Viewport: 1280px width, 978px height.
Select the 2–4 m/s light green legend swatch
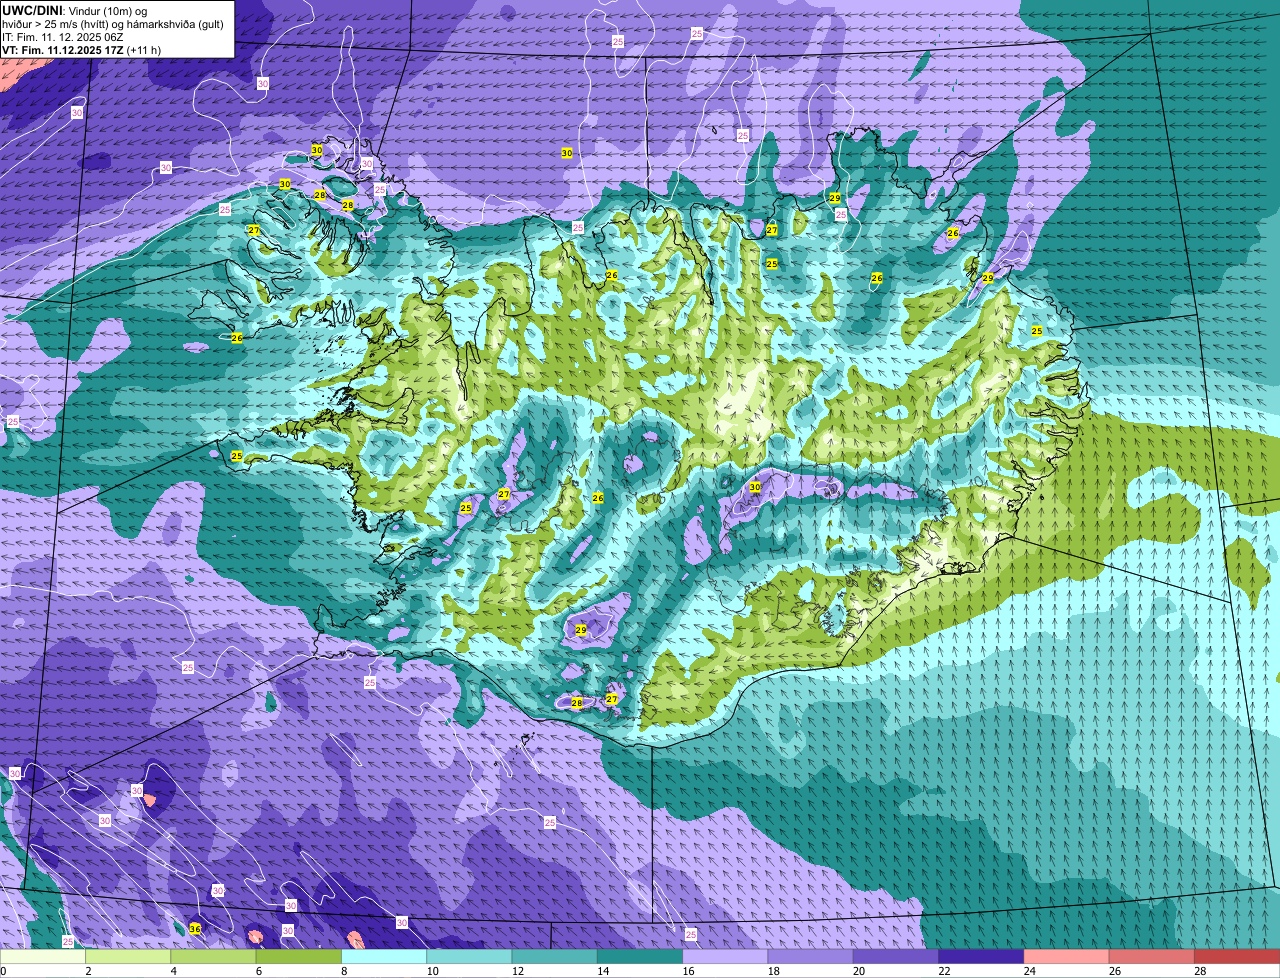pos(128,957)
